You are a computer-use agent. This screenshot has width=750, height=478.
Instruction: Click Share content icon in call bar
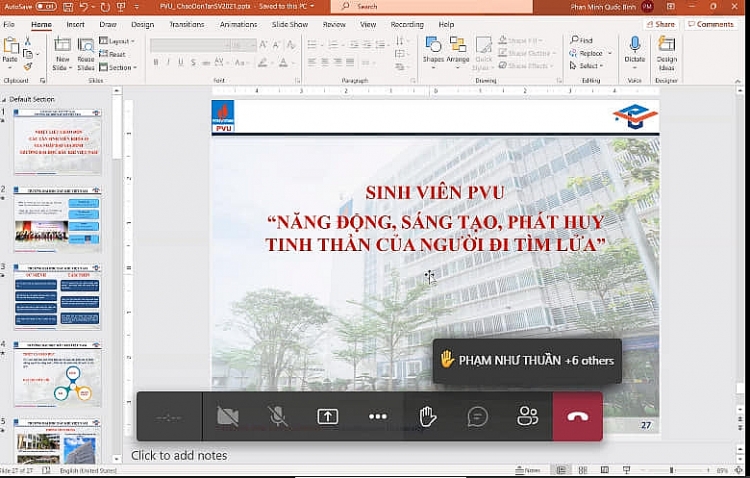328,416
